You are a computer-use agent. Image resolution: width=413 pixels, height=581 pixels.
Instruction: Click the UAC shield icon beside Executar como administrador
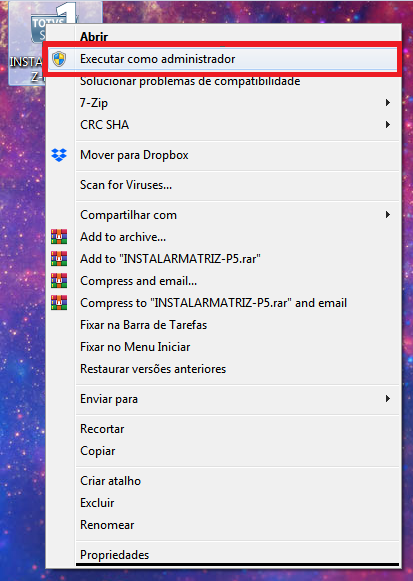click(59, 59)
